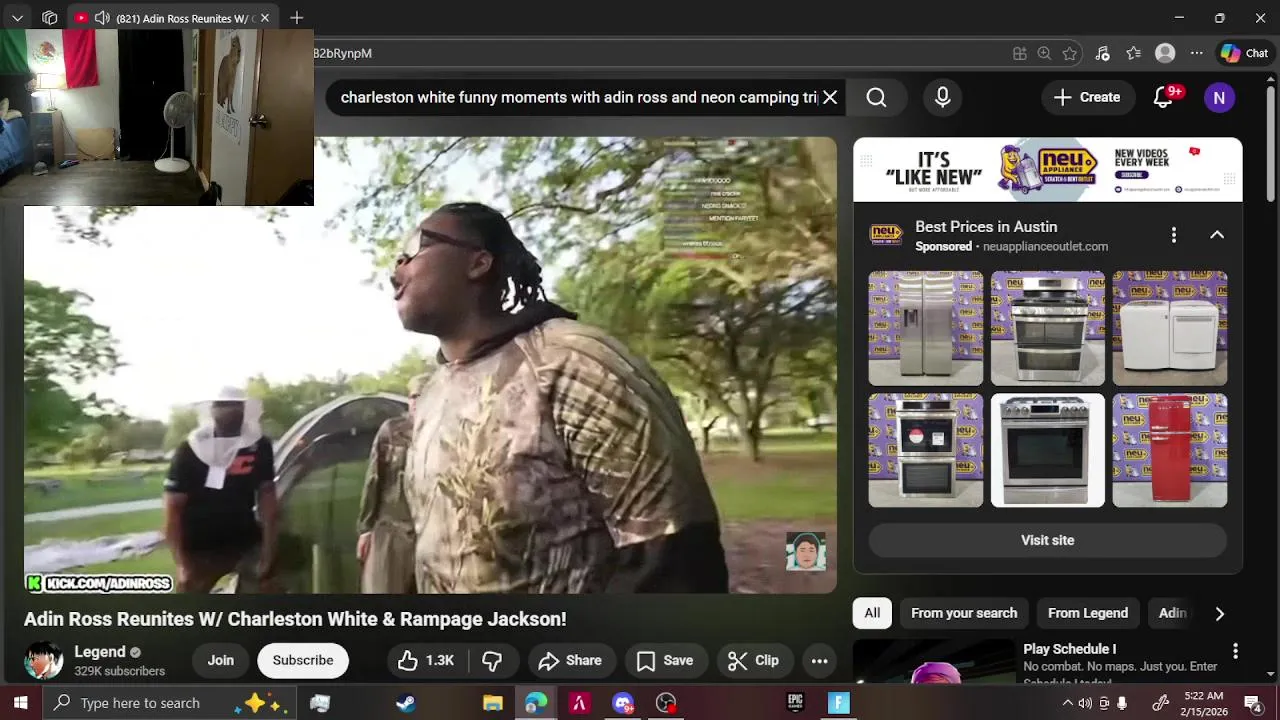The image size is (1280, 720).
Task: Share this video
Action: coord(570,660)
